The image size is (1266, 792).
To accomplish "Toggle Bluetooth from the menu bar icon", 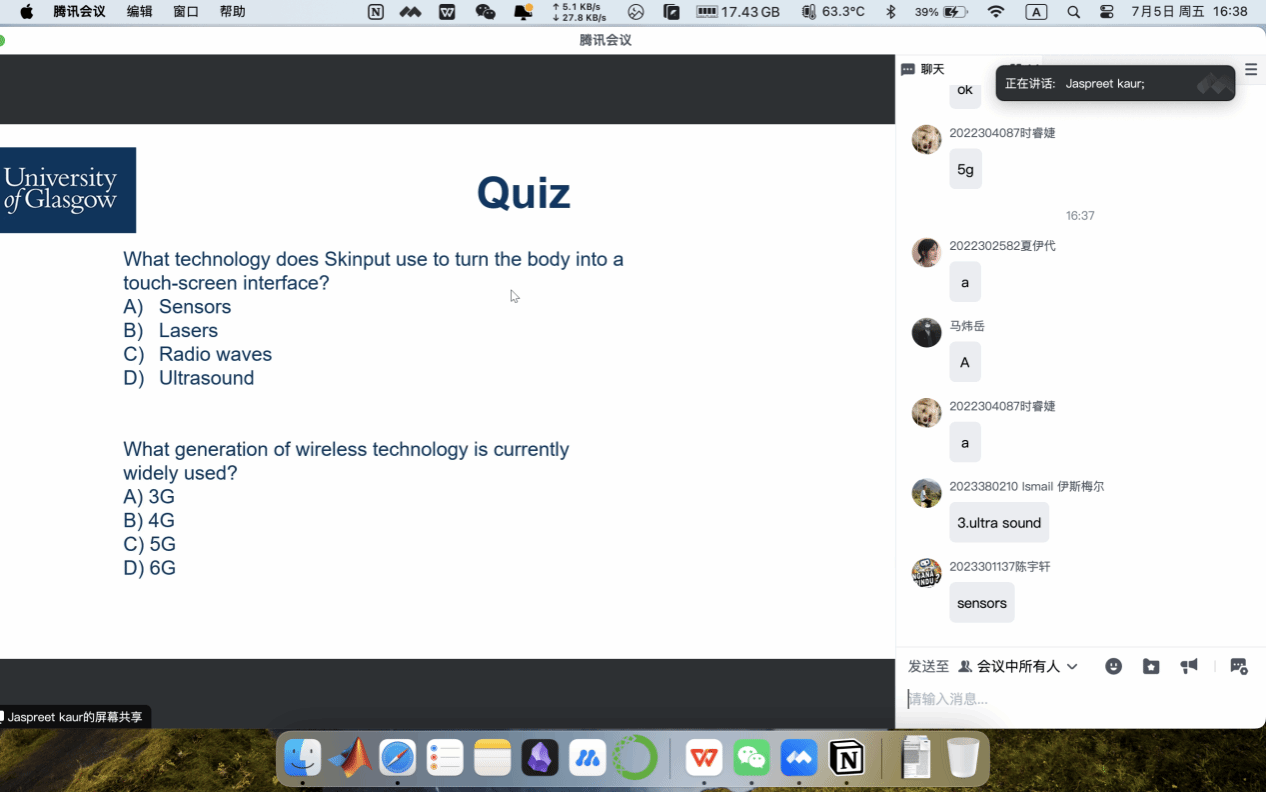I will pyautogui.click(x=890, y=12).
